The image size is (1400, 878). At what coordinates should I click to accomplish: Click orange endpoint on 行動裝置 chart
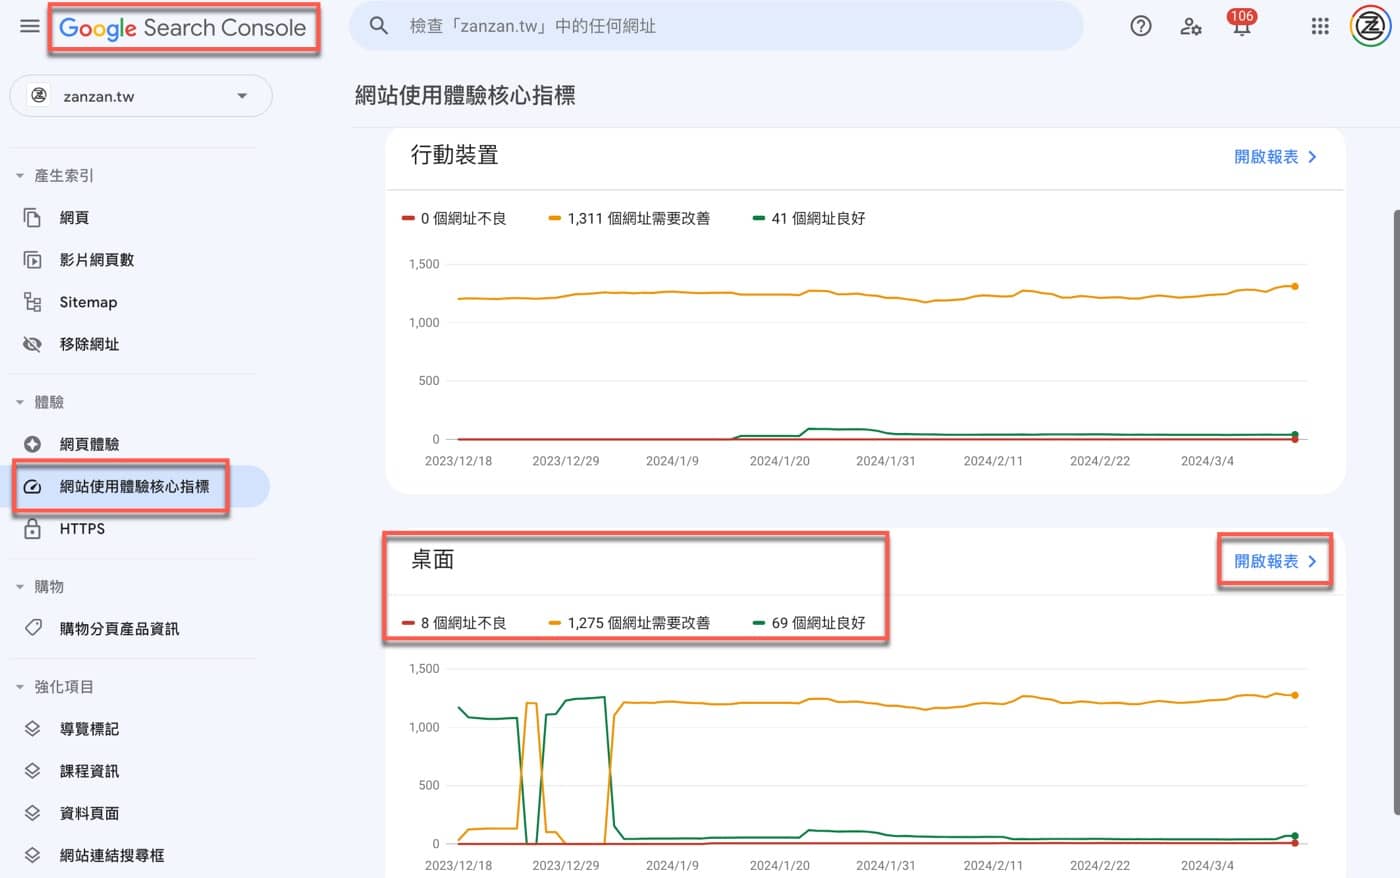(x=1295, y=286)
